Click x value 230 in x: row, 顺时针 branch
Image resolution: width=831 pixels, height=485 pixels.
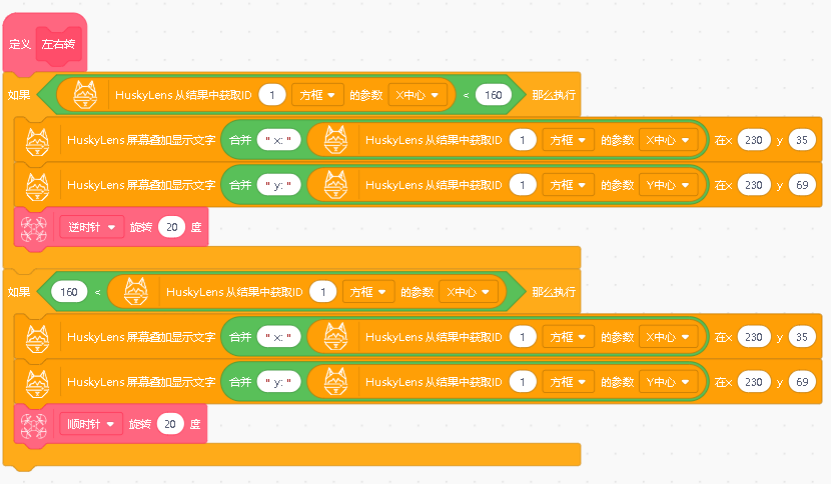pyautogui.click(x=754, y=337)
